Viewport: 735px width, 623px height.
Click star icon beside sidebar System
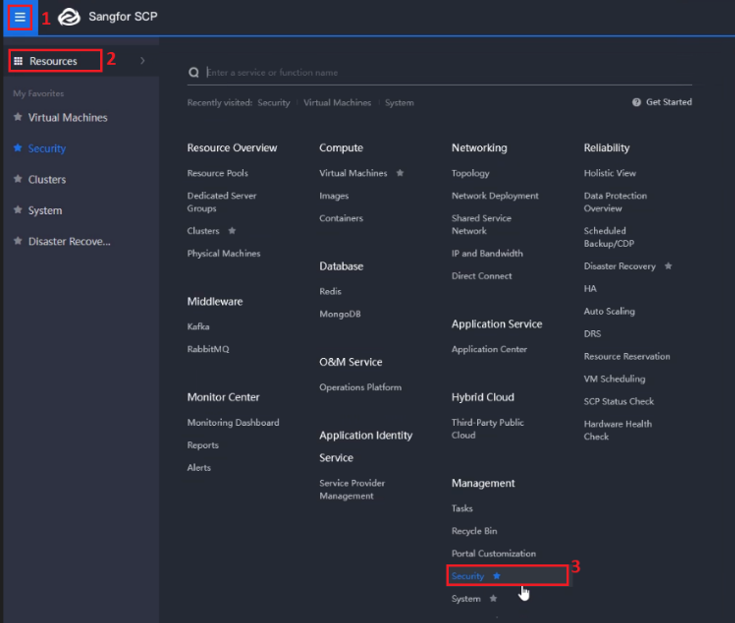[18, 211]
